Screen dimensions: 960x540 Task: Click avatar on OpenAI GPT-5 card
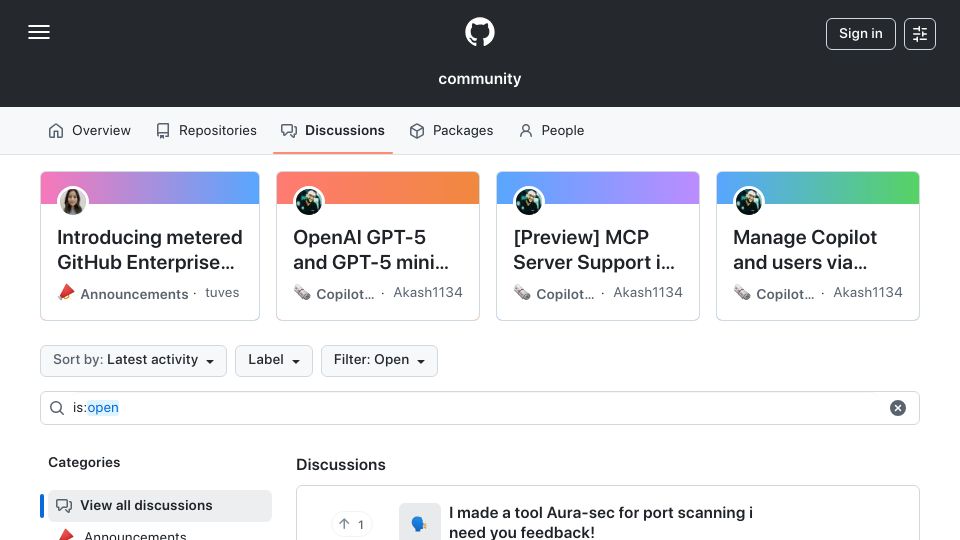(309, 201)
